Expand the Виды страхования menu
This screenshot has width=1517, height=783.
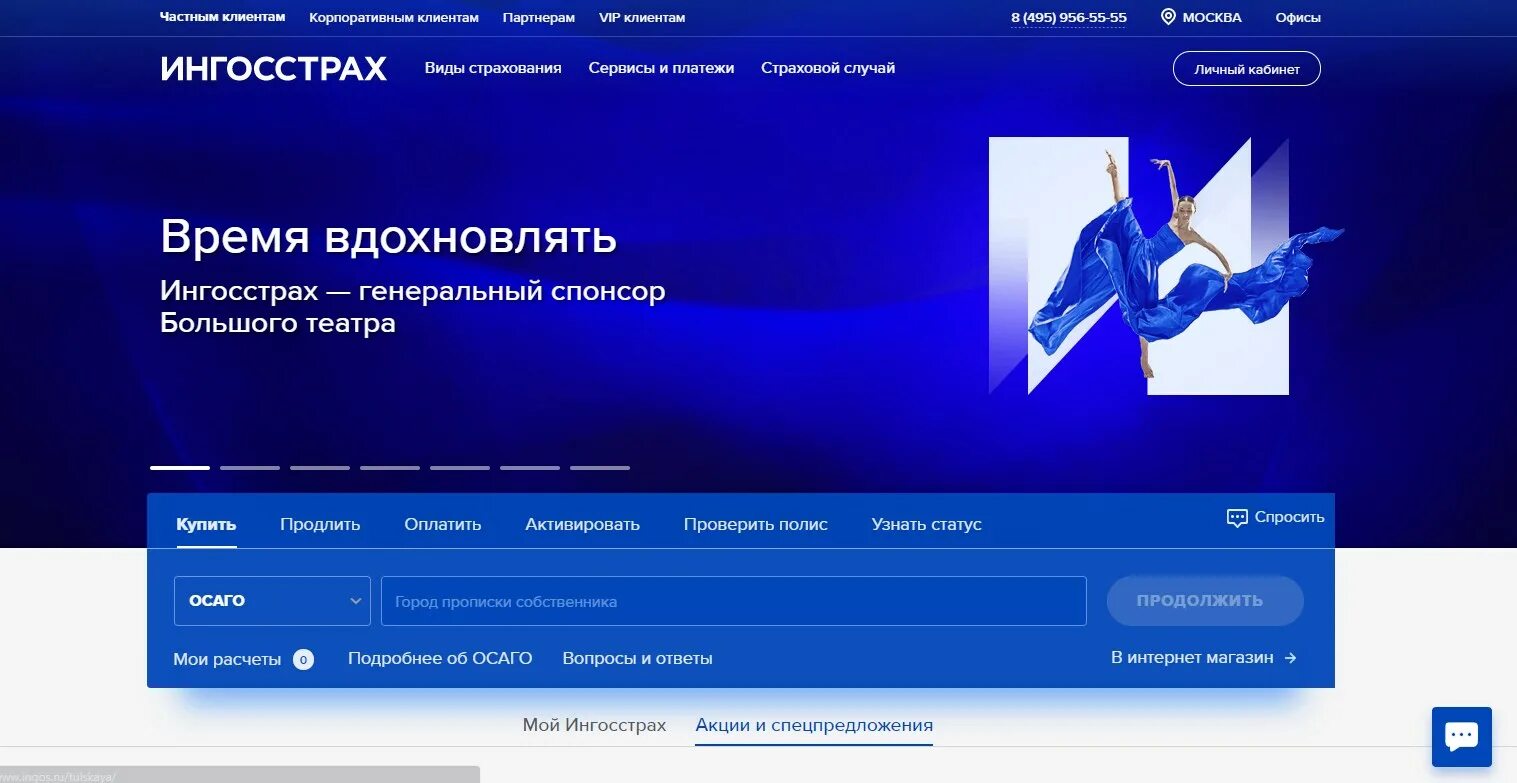[493, 68]
